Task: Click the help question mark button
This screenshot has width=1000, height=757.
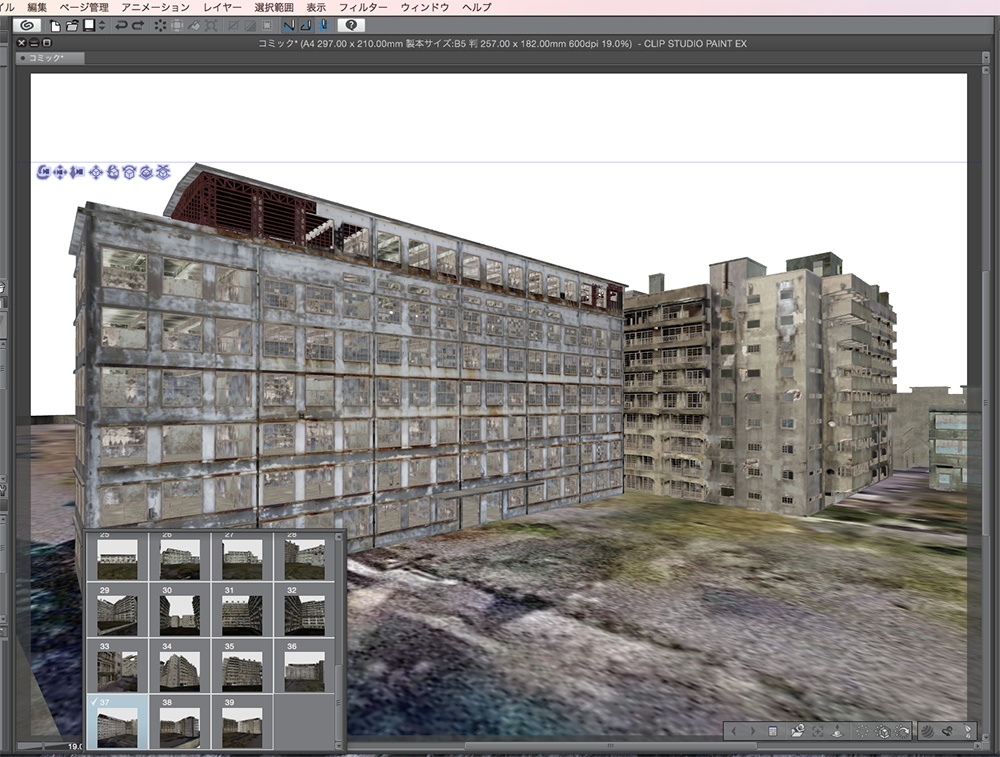Action: pyautogui.click(x=352, y=25)
